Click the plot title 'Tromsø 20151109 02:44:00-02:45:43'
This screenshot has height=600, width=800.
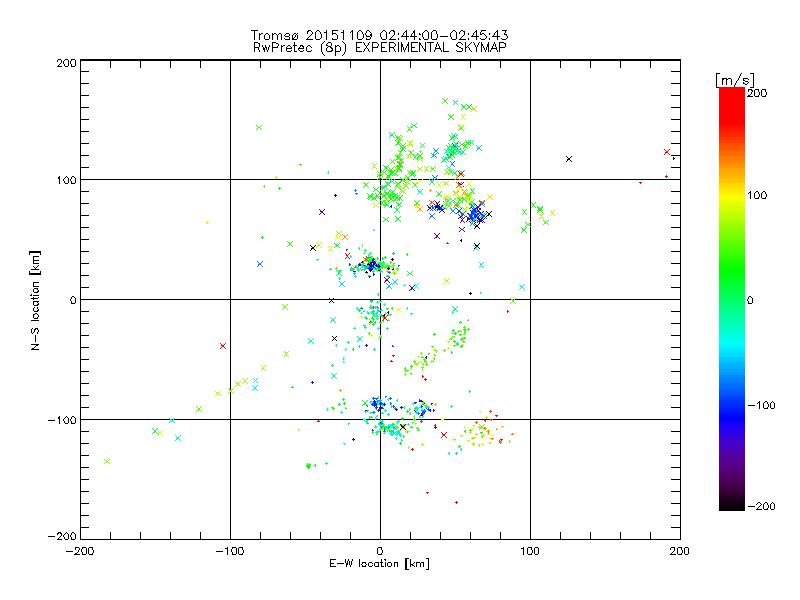(x=380, y=35)
